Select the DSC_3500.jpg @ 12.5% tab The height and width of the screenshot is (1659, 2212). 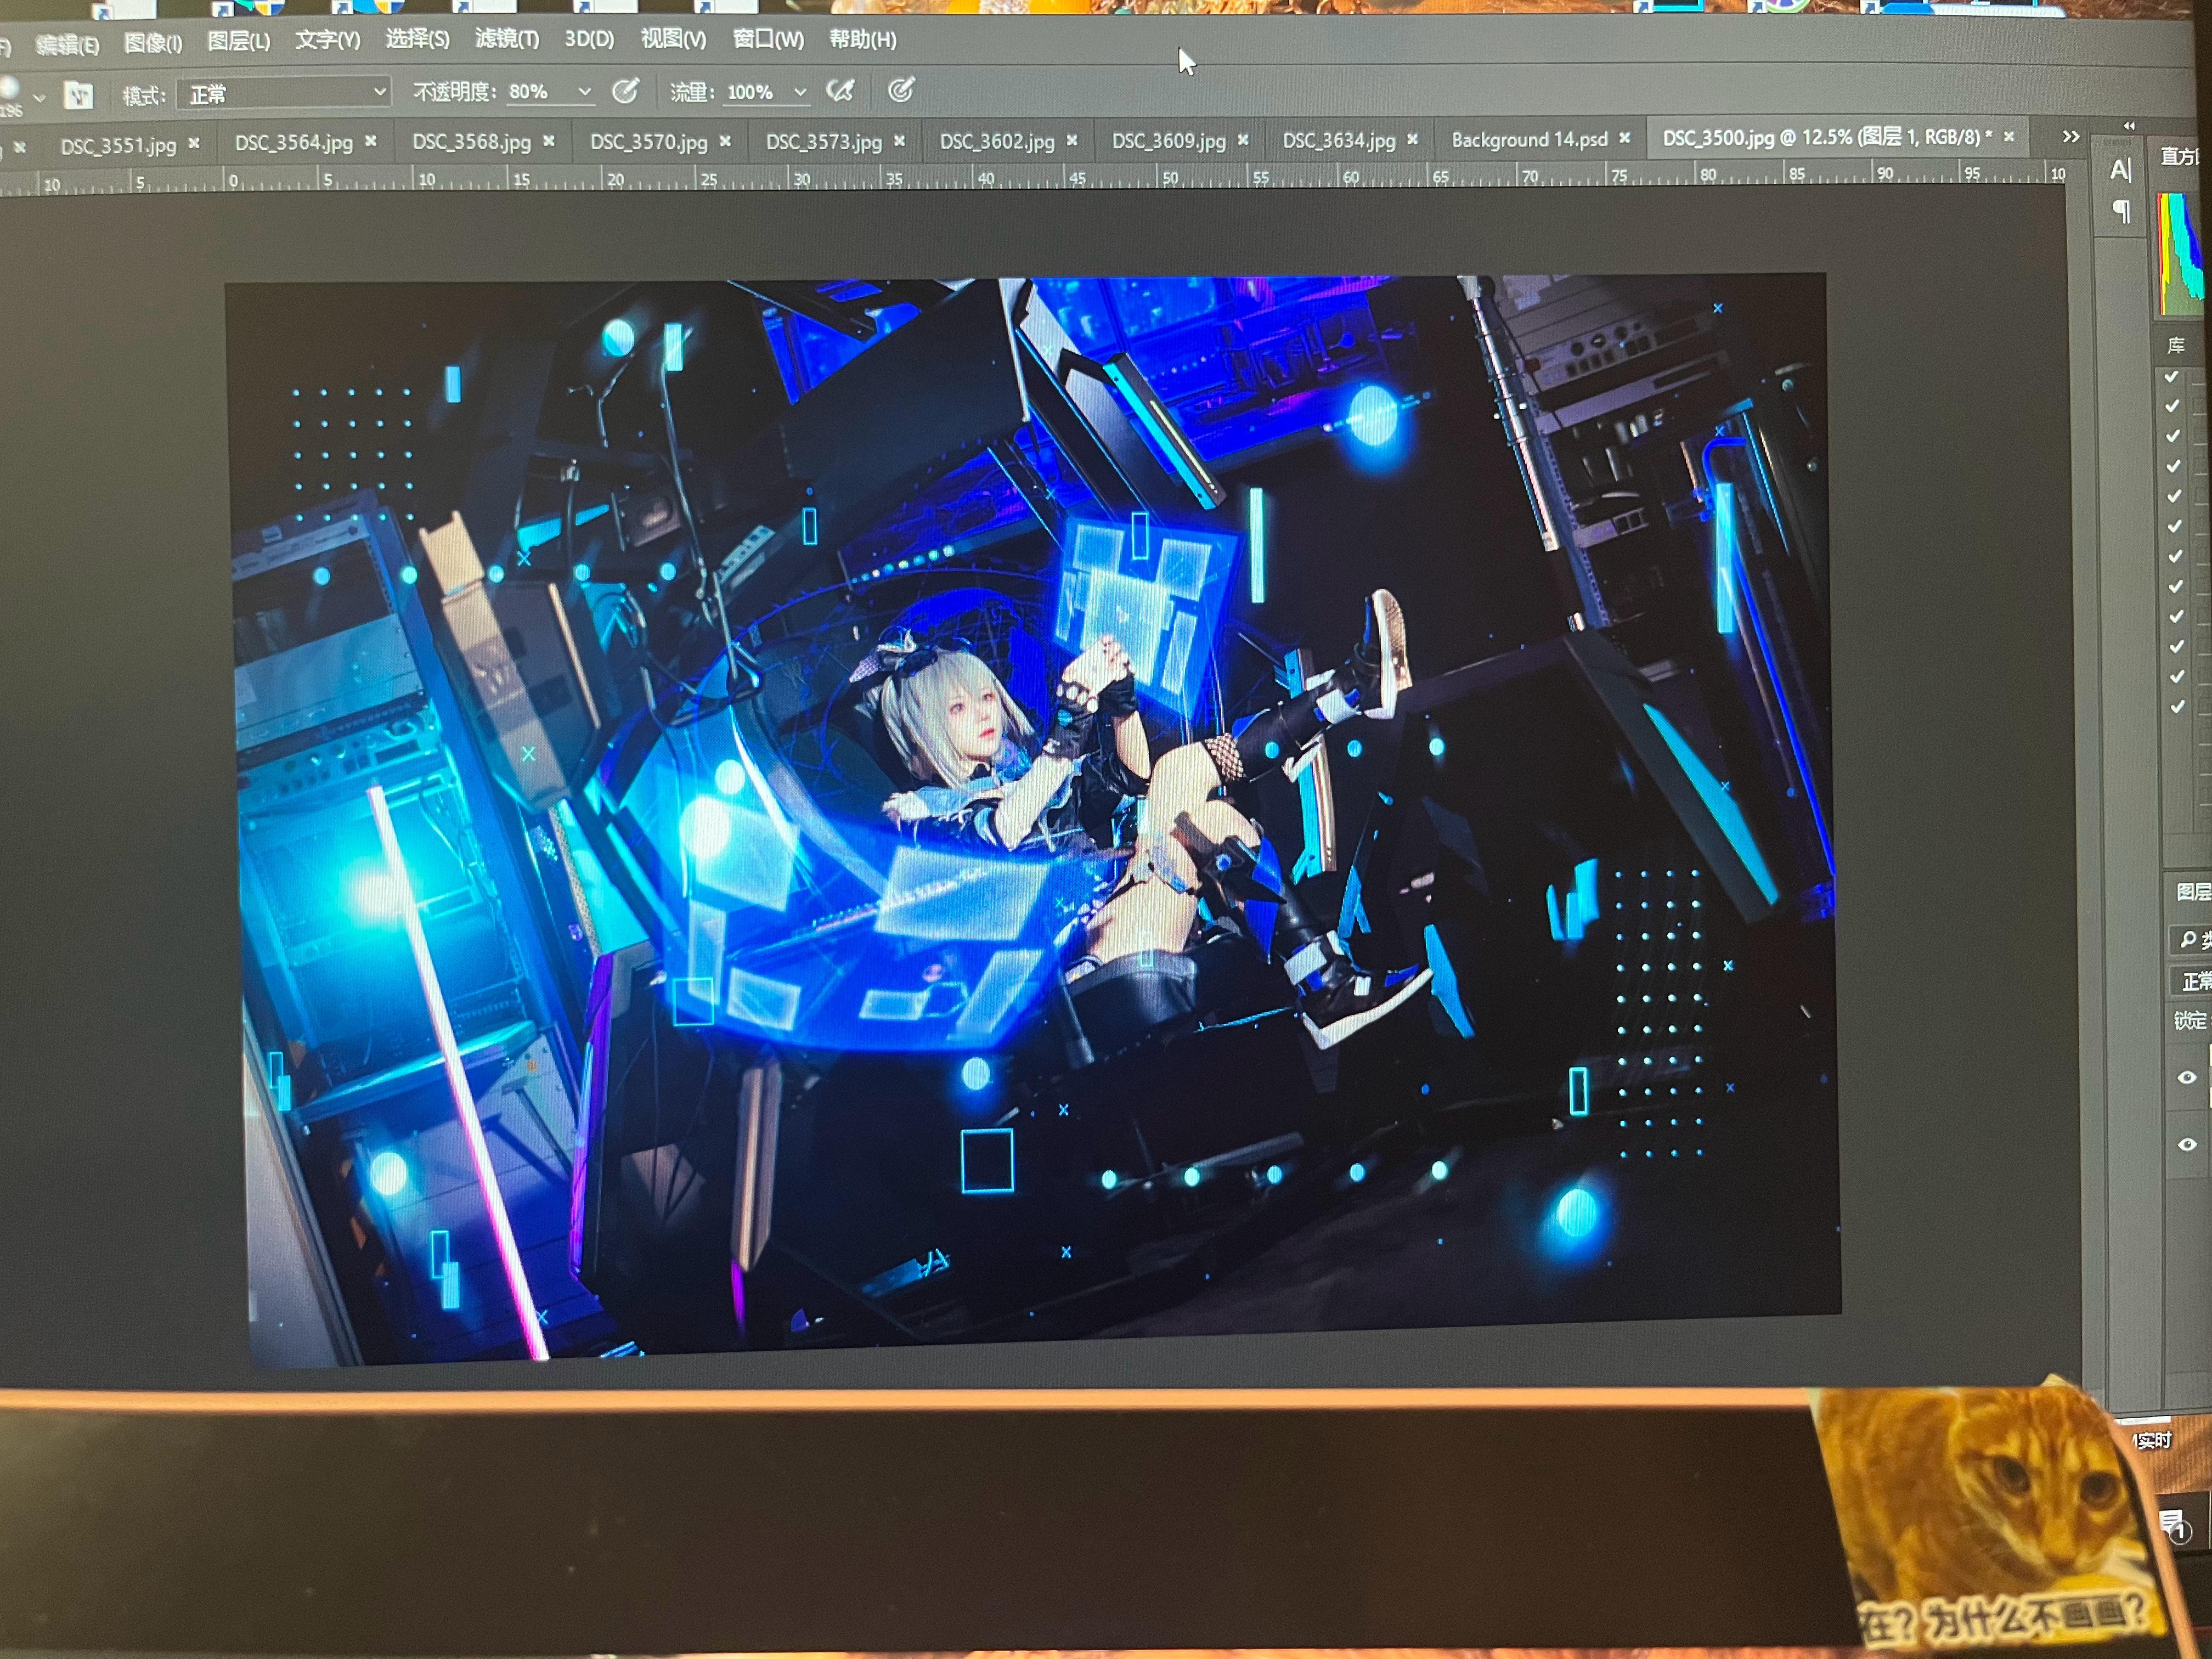point(1827,137)
